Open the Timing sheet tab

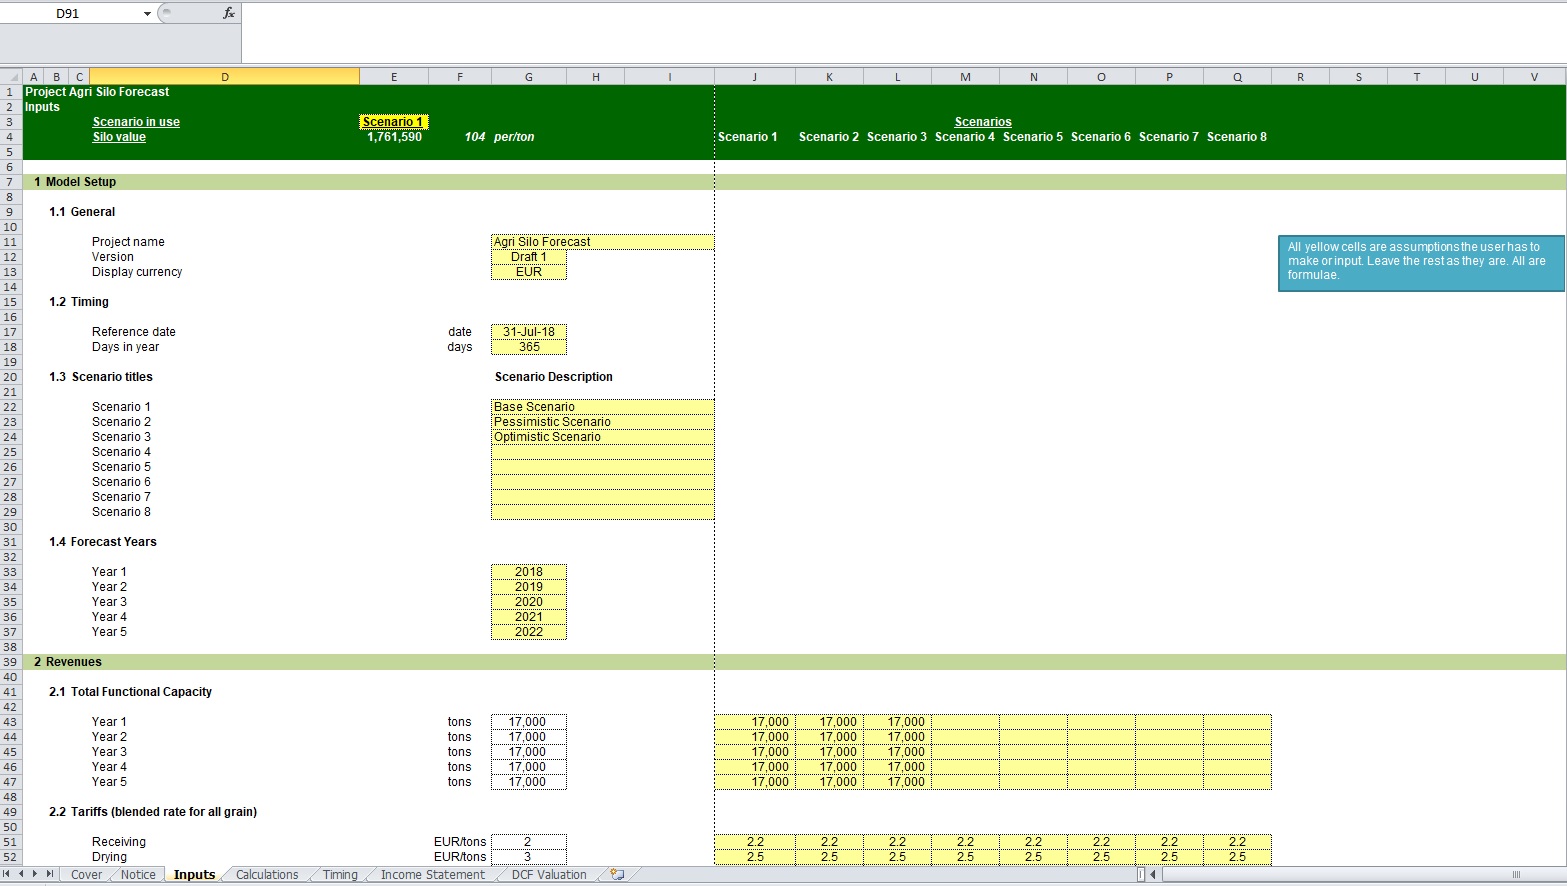pyautogui.click(x=340, y=875)
